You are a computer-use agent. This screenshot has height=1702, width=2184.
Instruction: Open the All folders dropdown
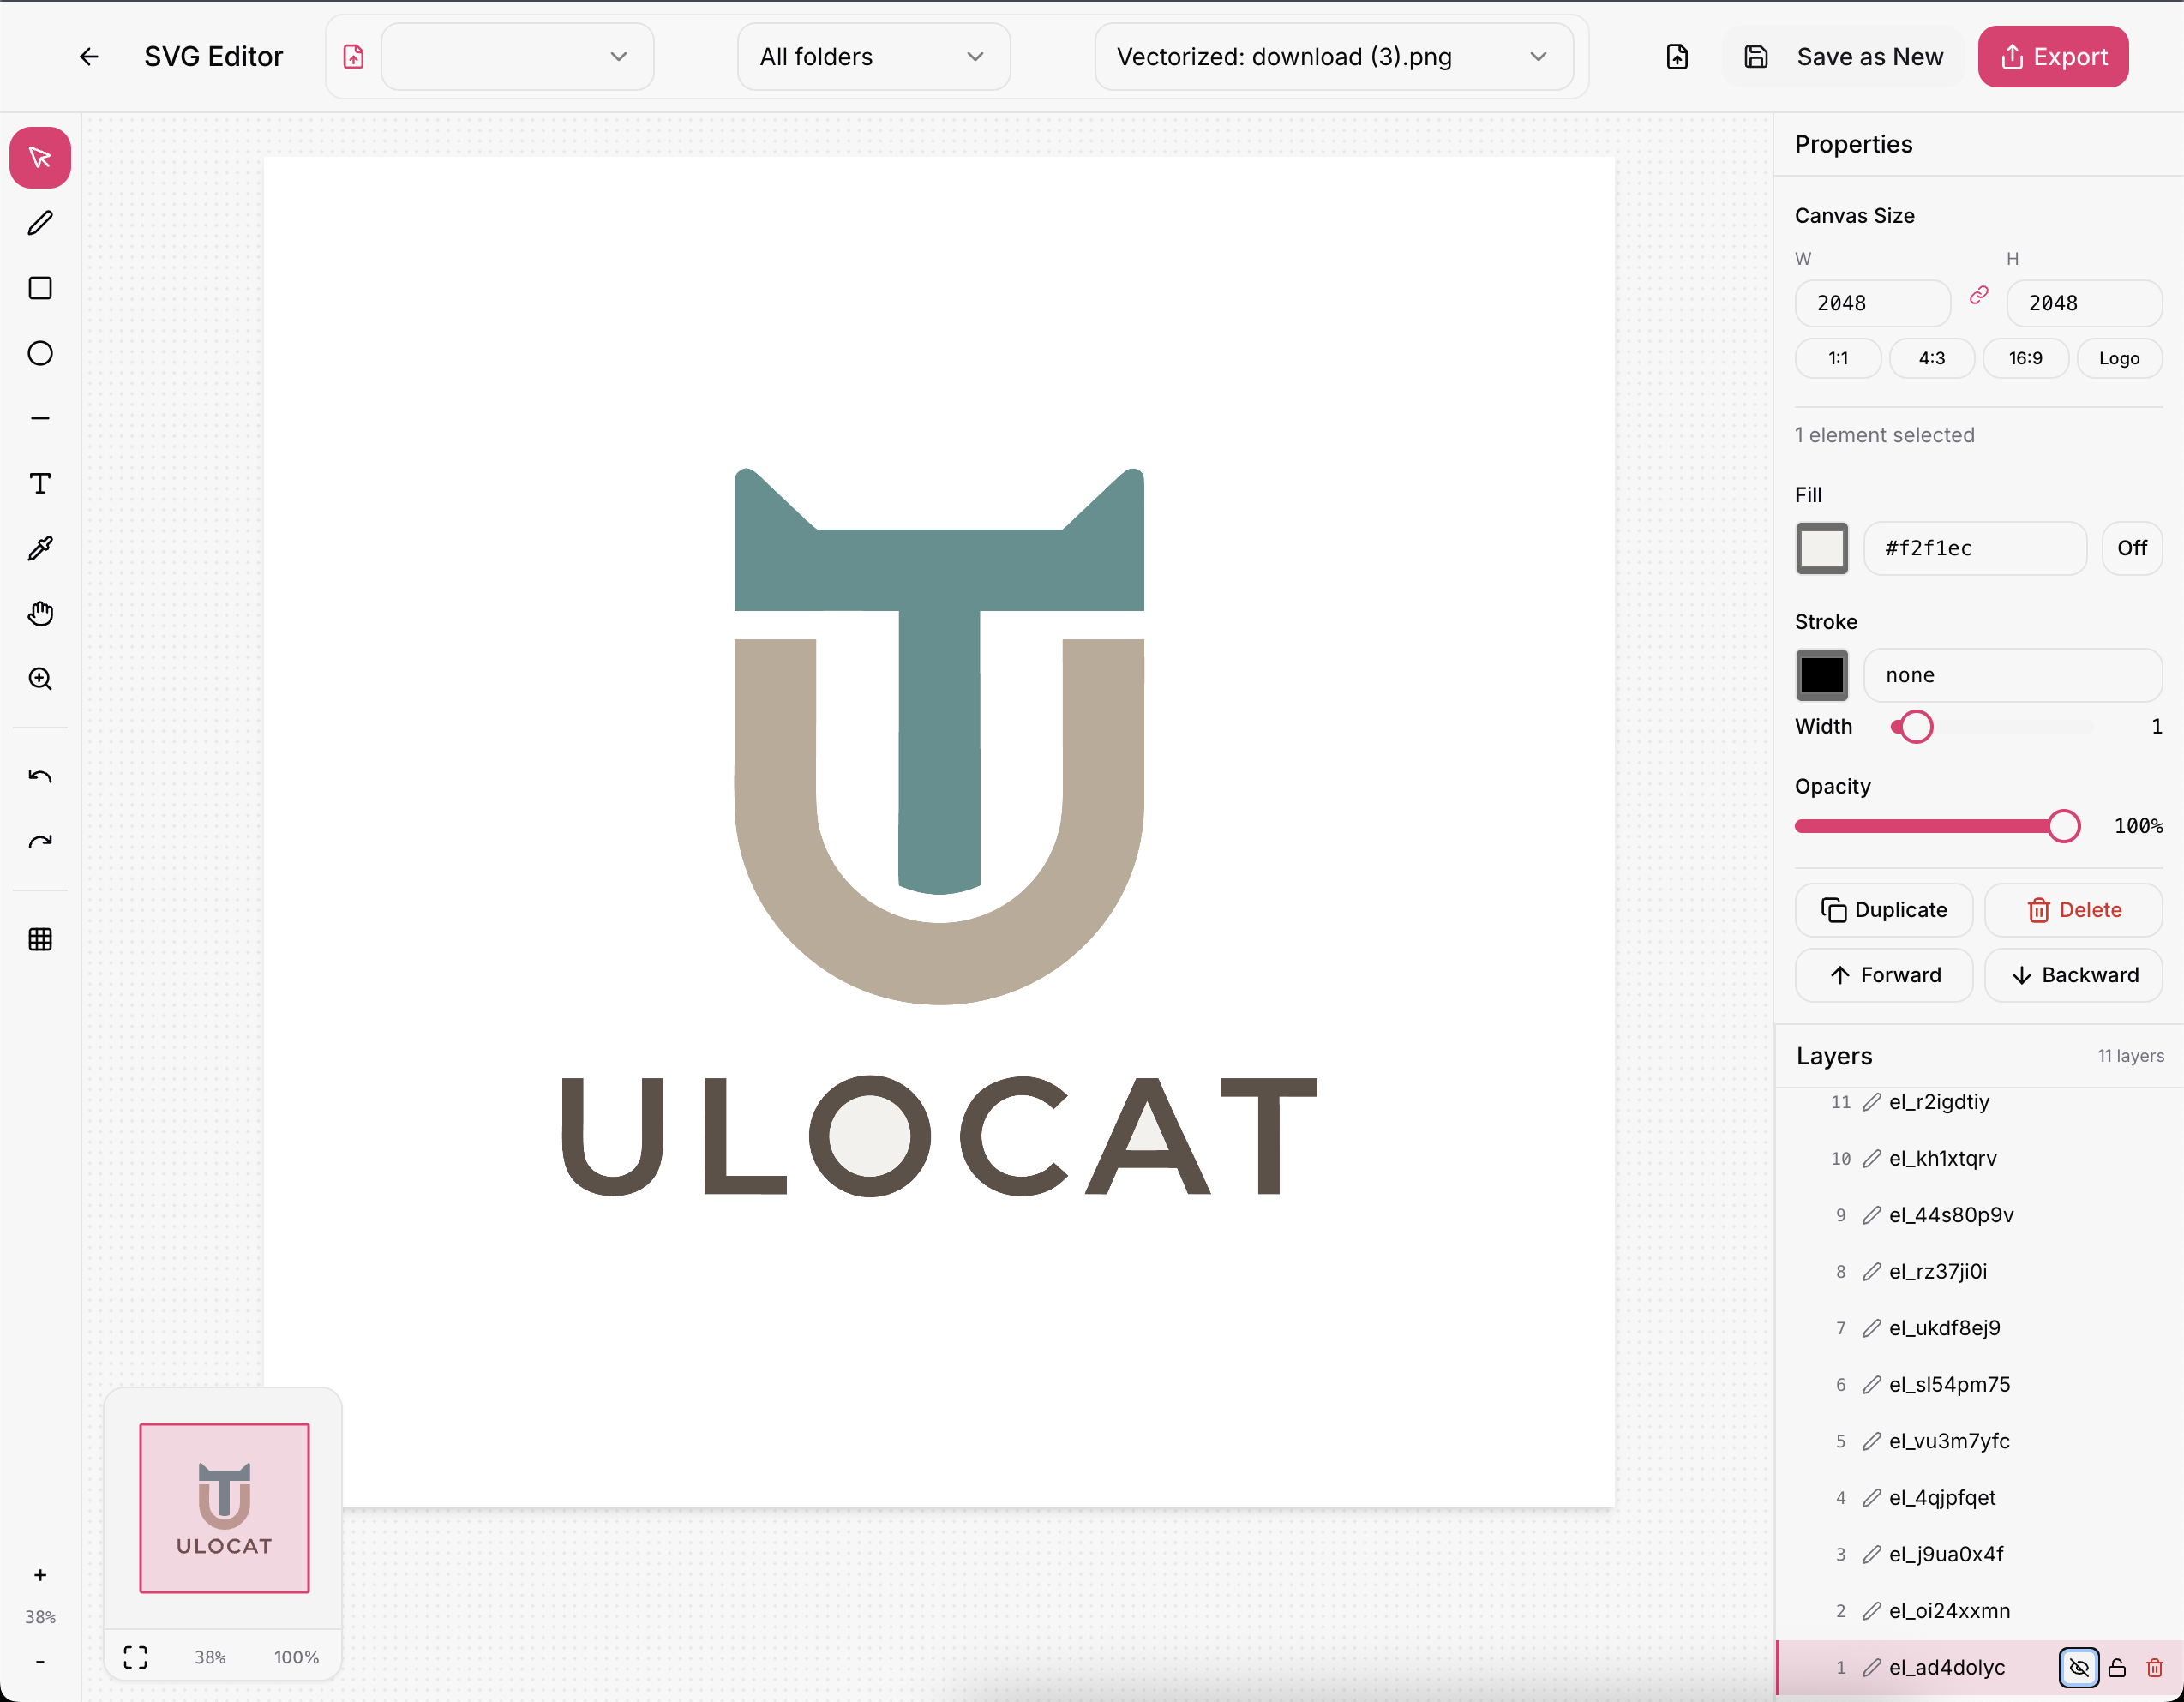point(872,57)
